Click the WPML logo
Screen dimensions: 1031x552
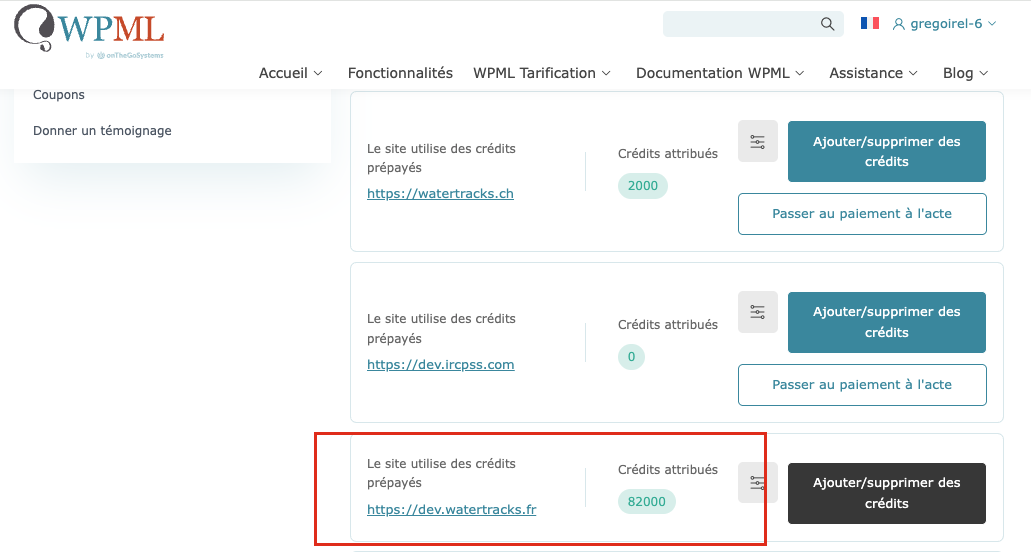tap(89, 31)
